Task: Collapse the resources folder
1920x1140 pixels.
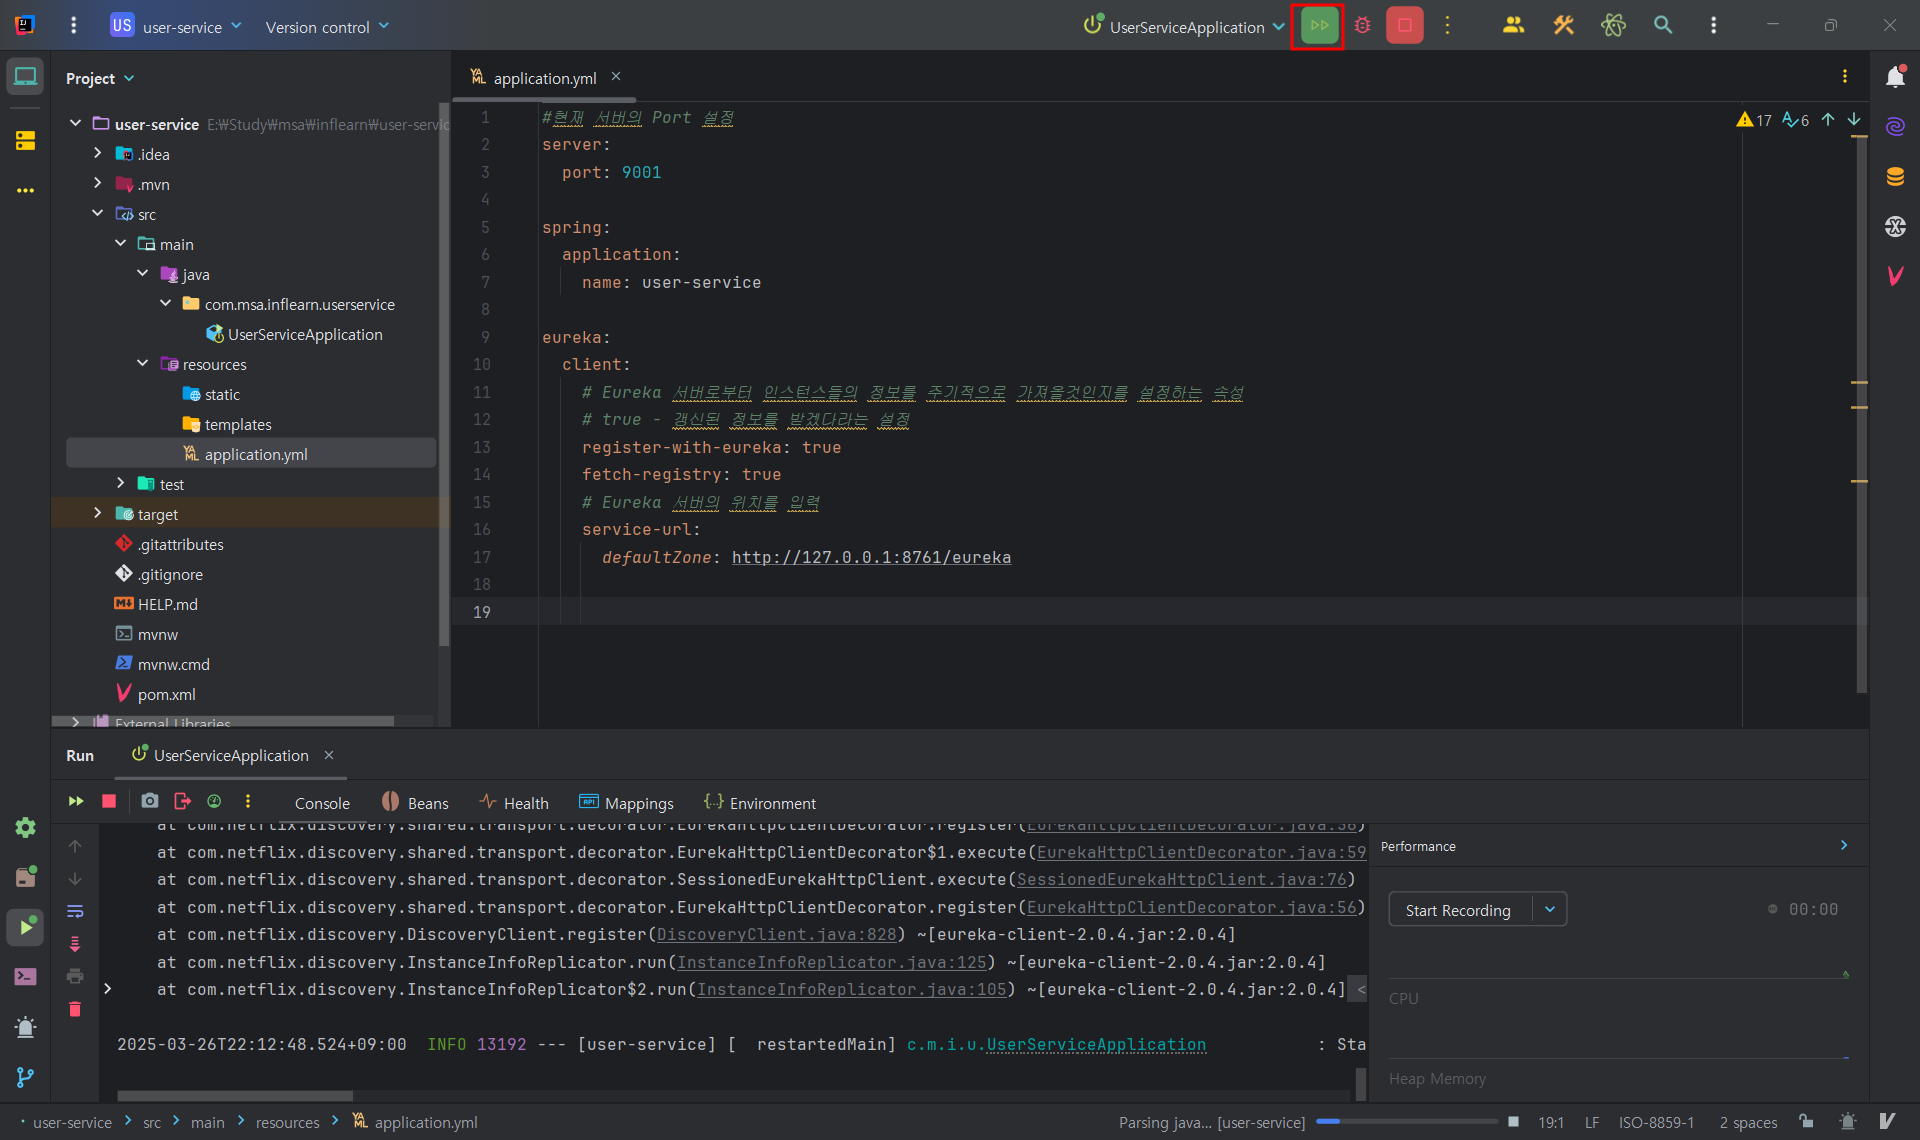Action: tap(142, 363)
